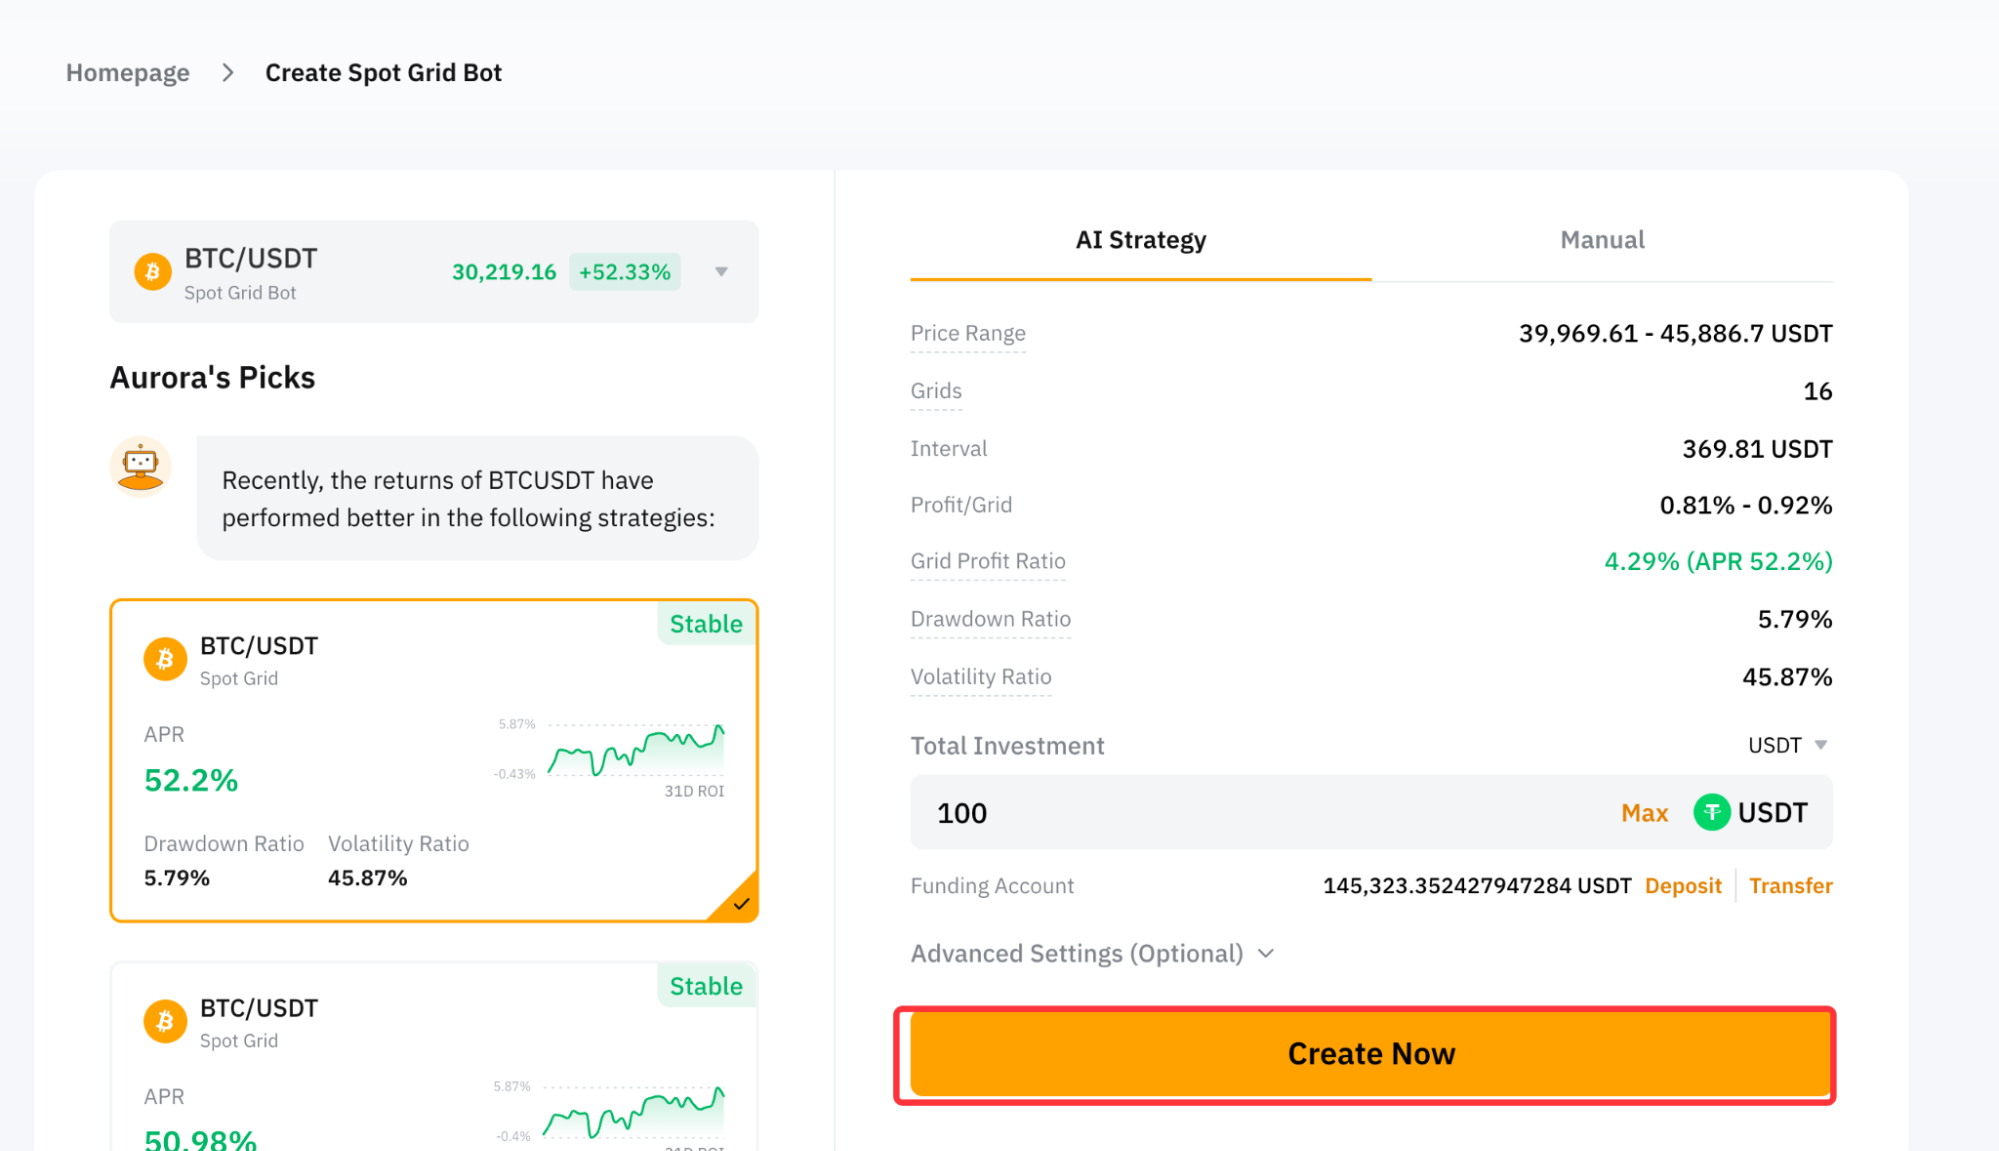This screenshot has height=1151, width=1999.
Task: Click Bitcoin icon on 50.98% APR card
Action: [x=165, y=1021]
